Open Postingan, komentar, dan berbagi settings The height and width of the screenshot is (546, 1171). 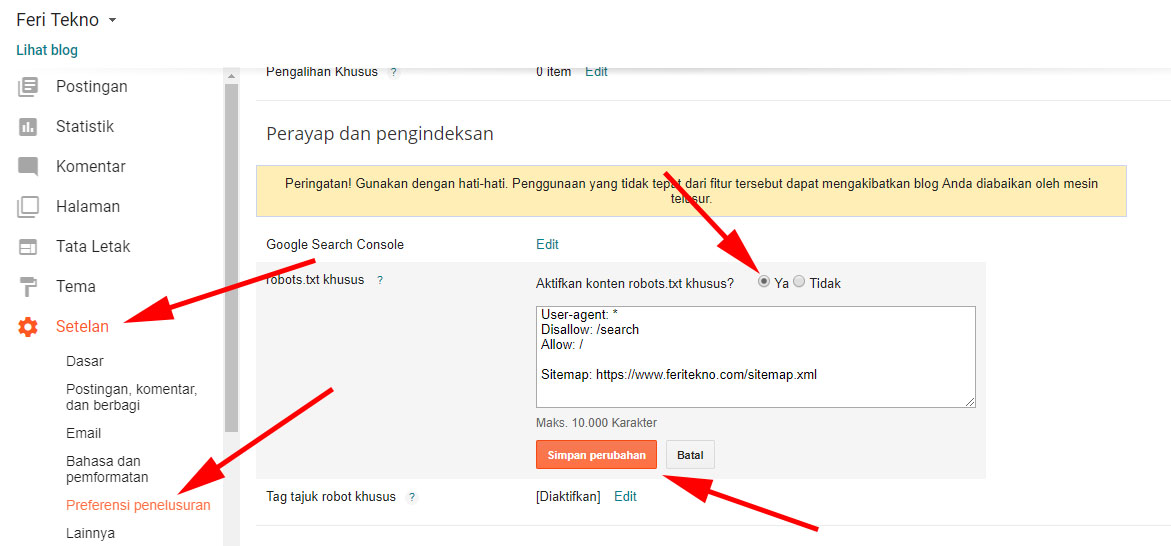click(x=131, y=397)
